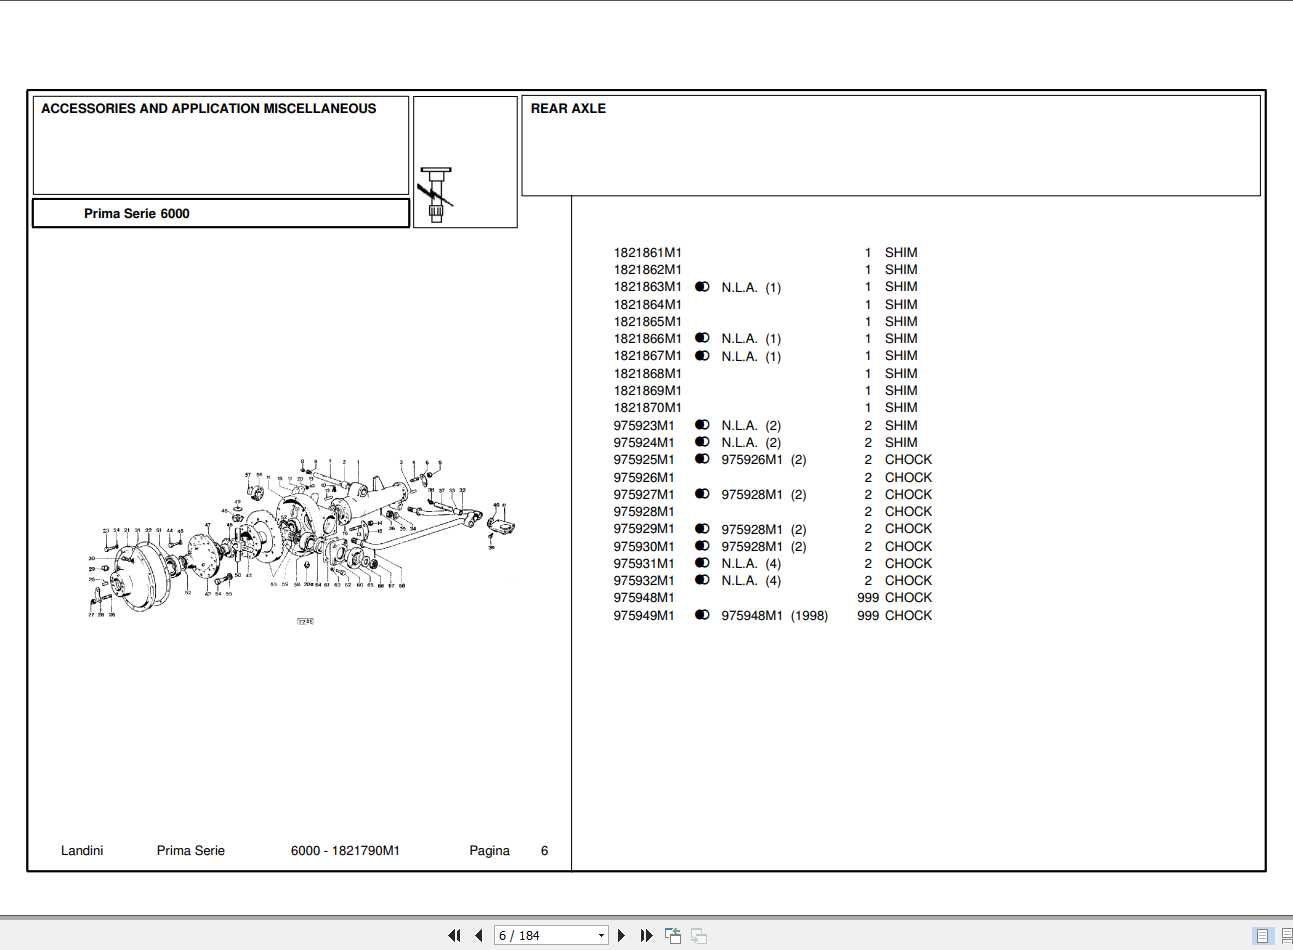Click the Prima Serie 6000 title box
The height and width of the screenshot is (950, 1293).
pos(221,213)
